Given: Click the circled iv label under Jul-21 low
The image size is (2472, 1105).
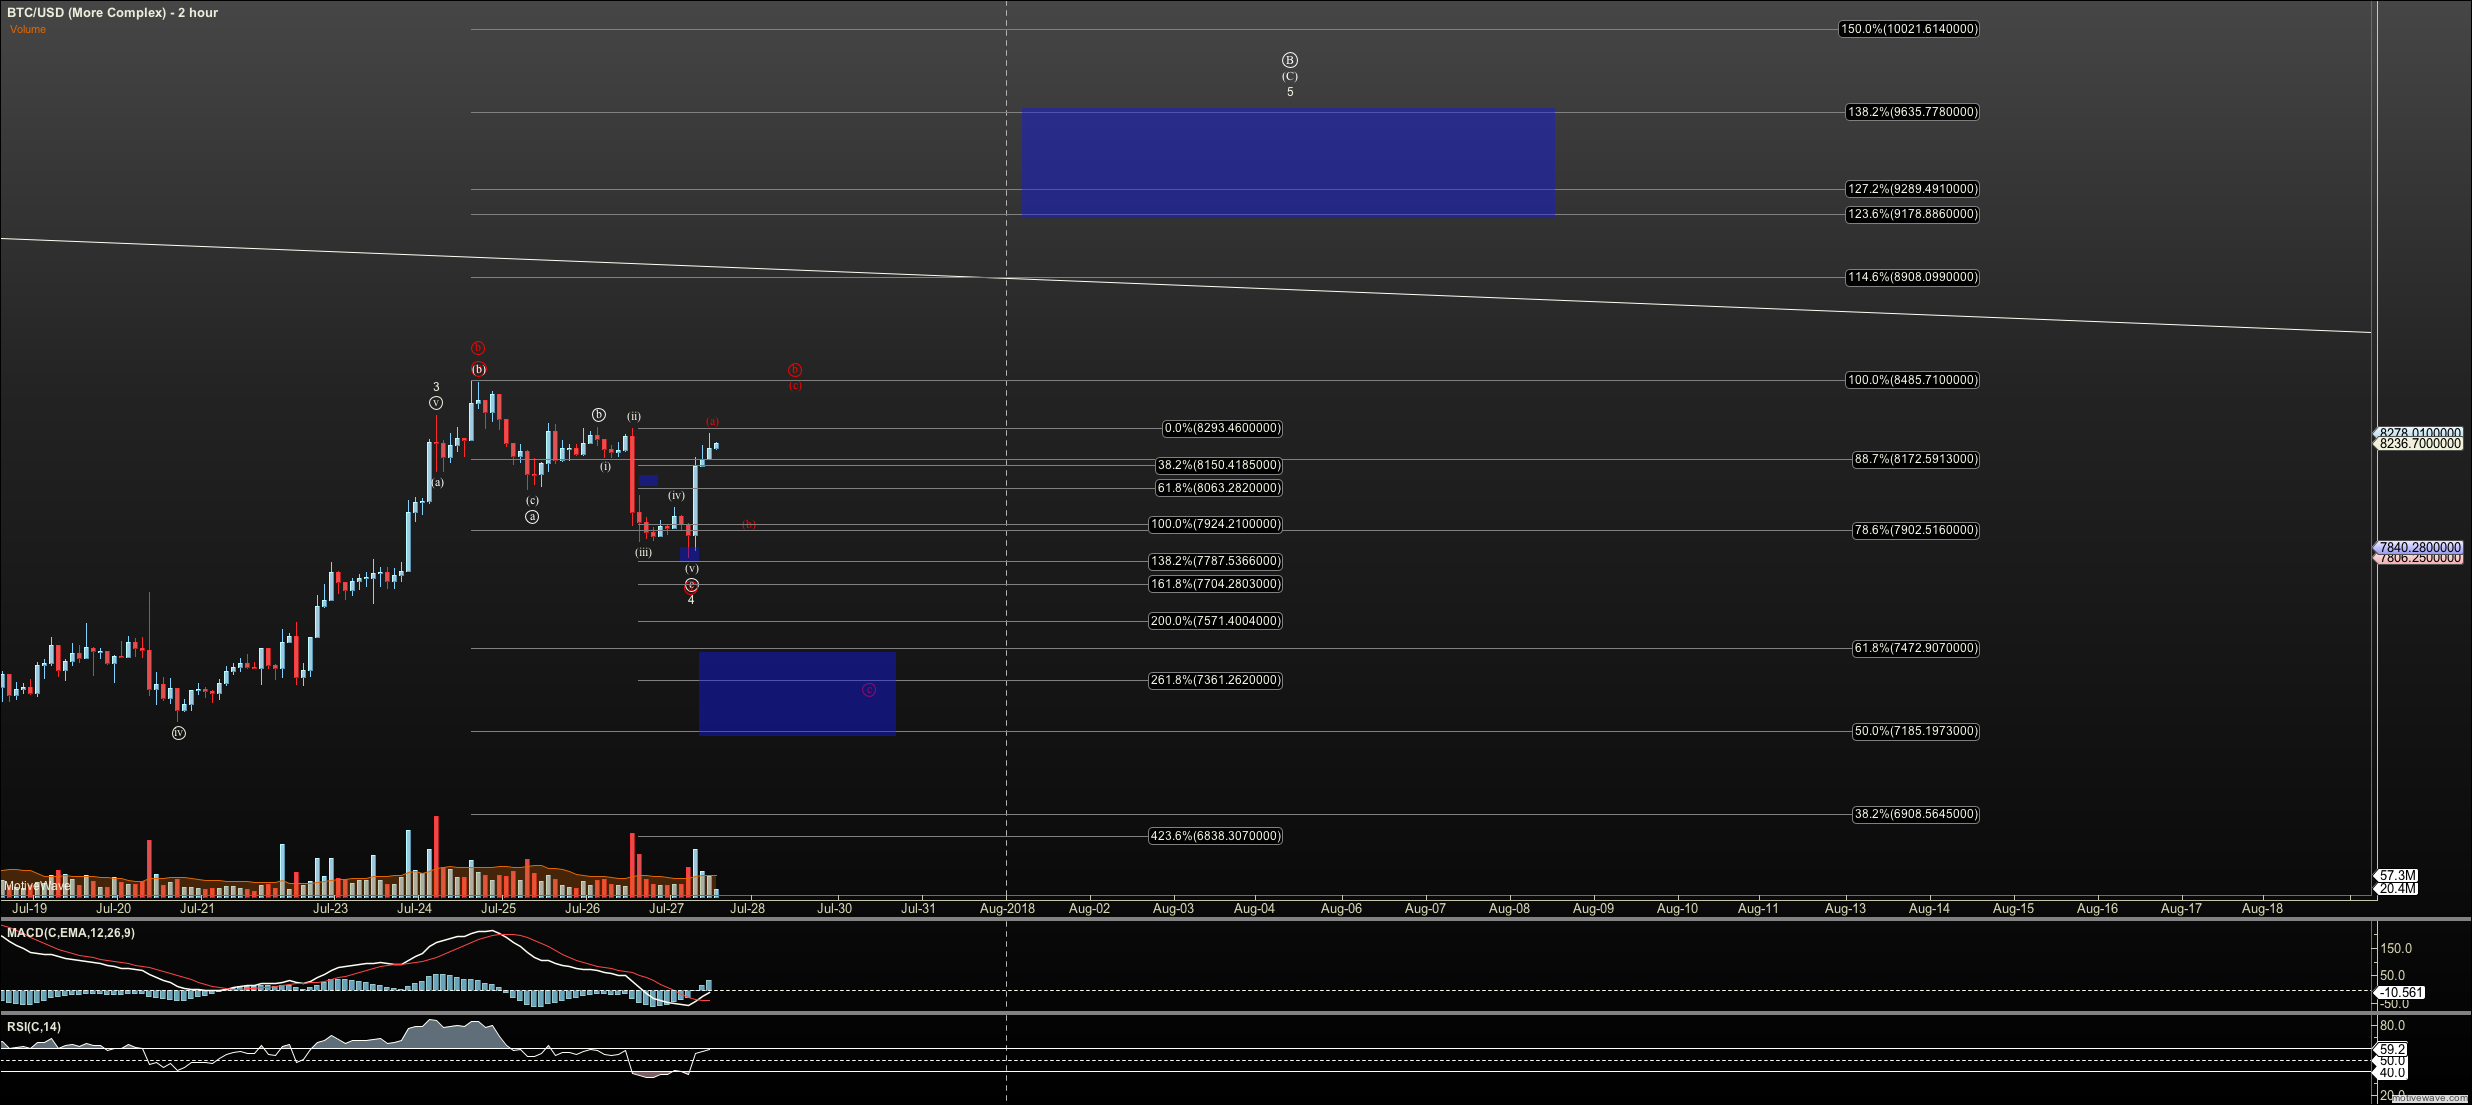Looking at the screenshot, I should coord(179,733).
